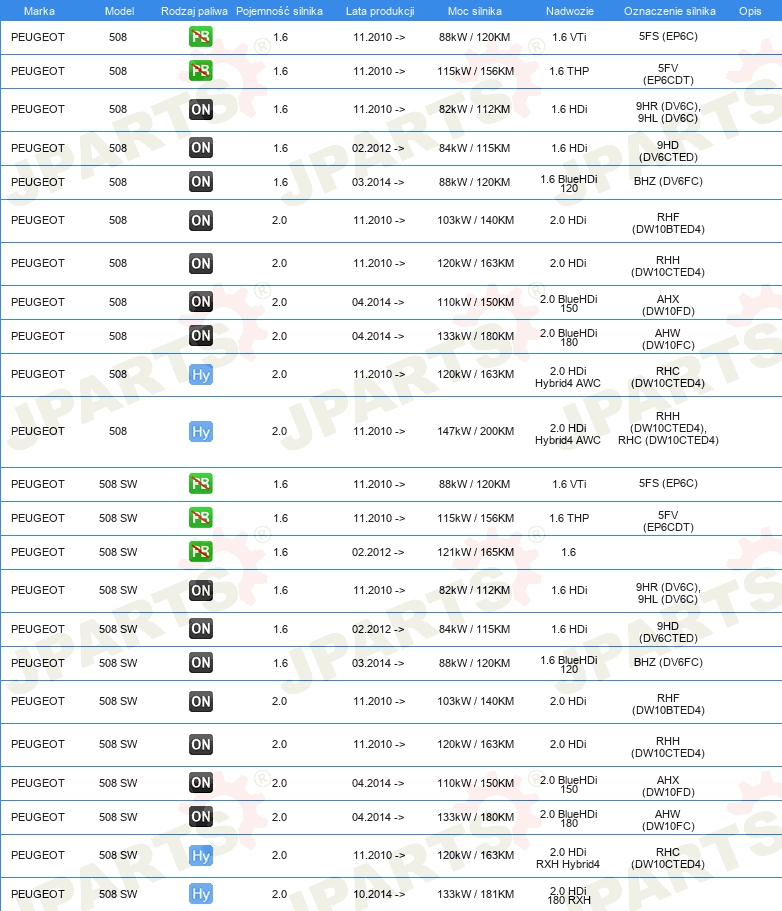Viewport: 782px width, 911px height.
Task: Click the Model column header
Action: coord(119,11)
